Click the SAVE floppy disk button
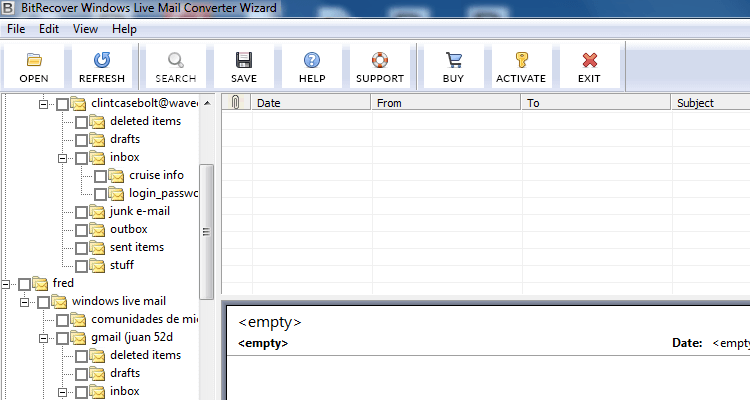 pos(244,67)
